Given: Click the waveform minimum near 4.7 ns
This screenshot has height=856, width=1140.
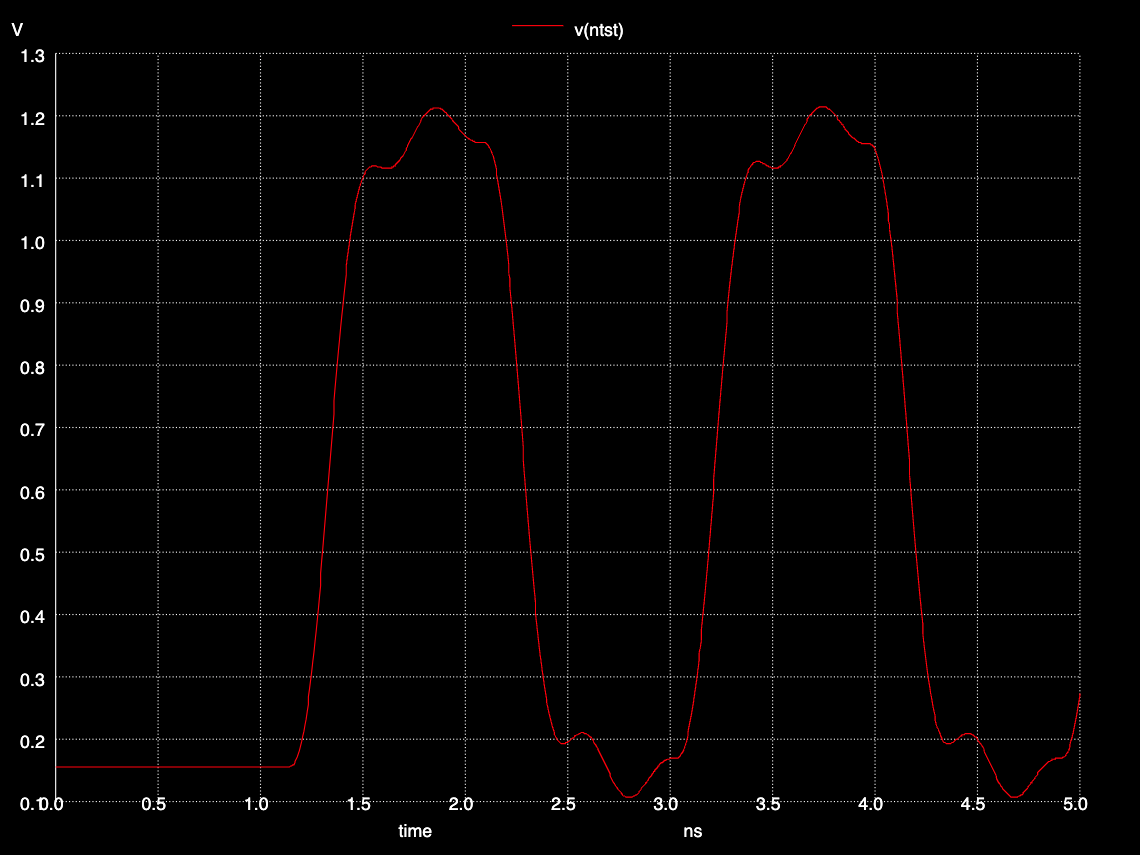Looking at the screenshot, I should coord(1016,797).
